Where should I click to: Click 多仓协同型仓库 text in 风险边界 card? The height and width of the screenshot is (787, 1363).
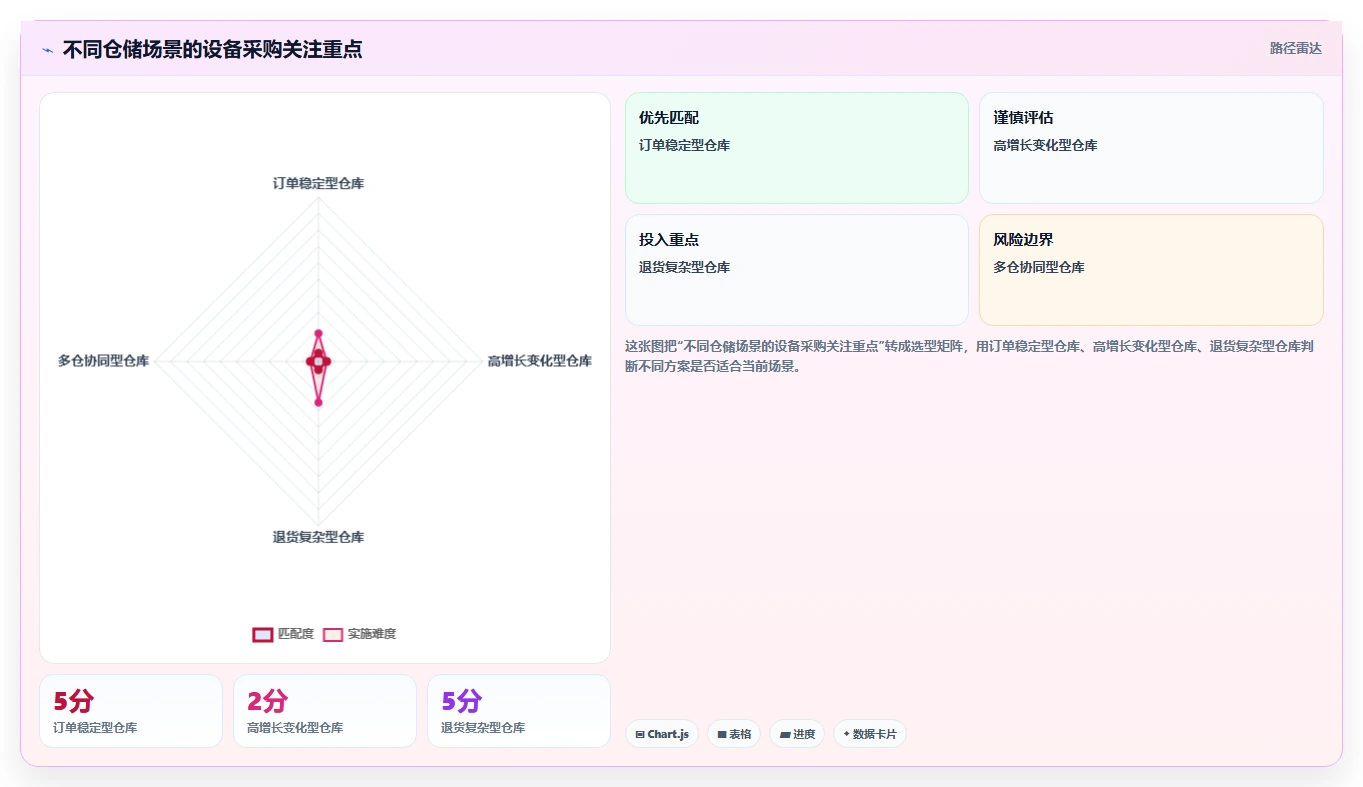1039,268
